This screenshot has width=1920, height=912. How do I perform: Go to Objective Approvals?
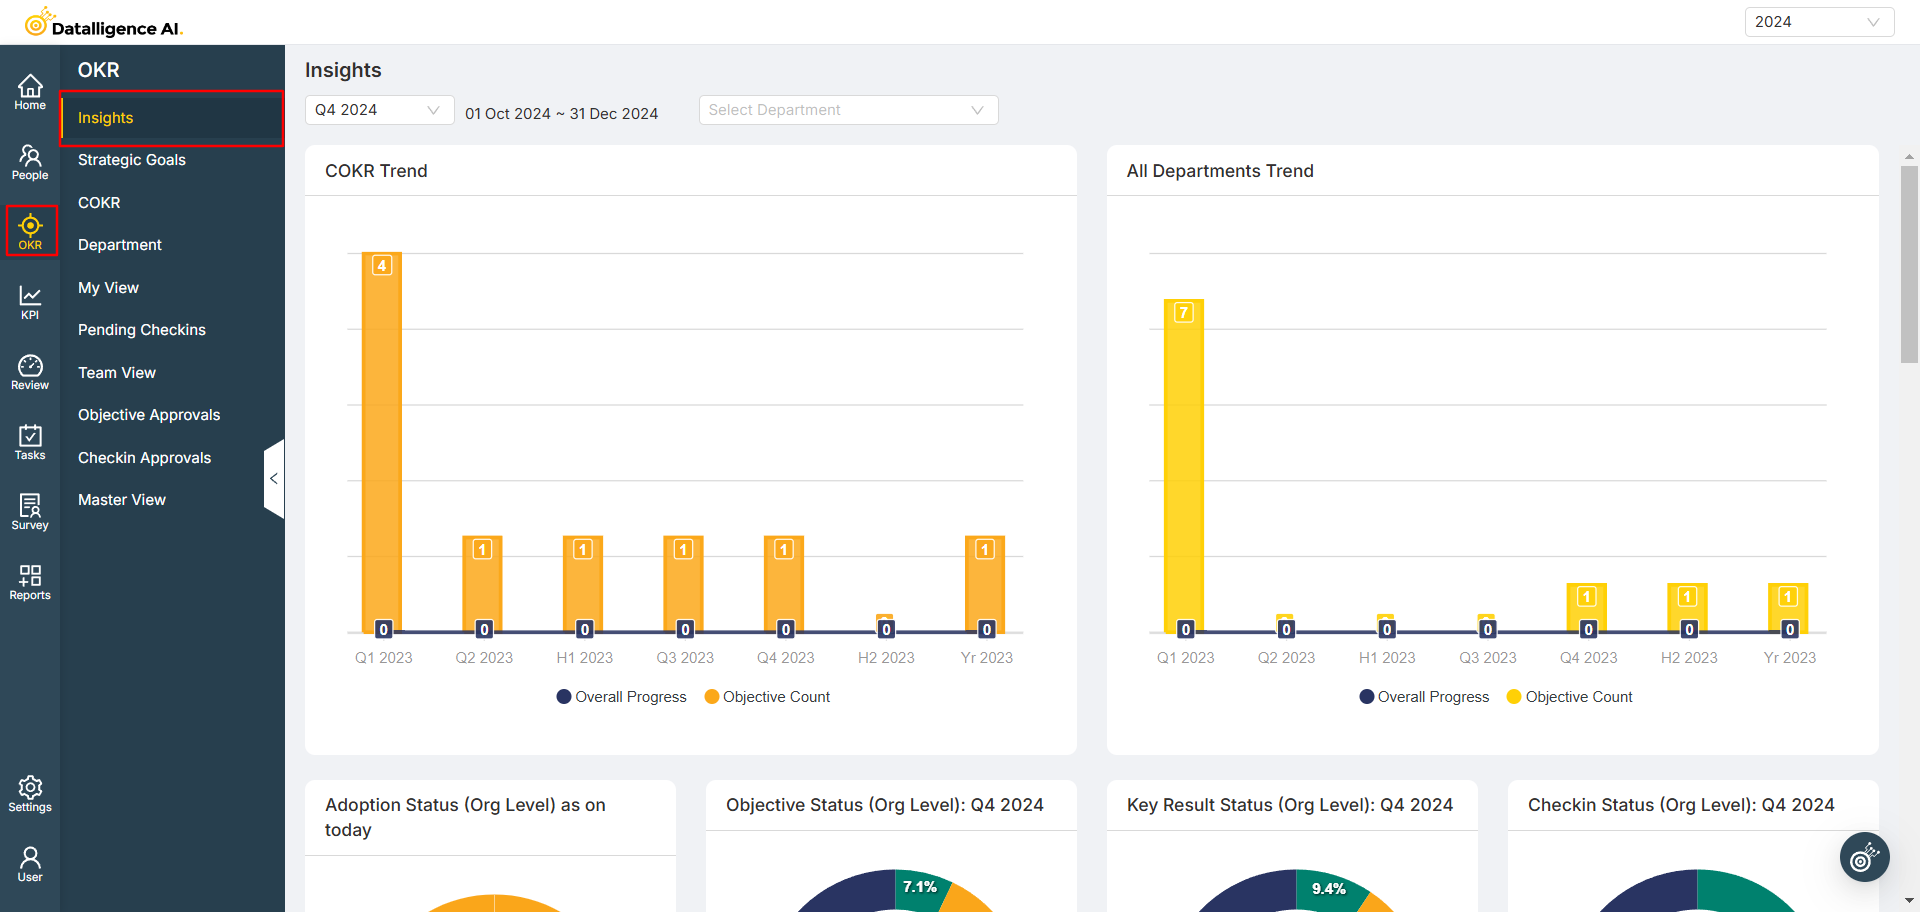149,414
